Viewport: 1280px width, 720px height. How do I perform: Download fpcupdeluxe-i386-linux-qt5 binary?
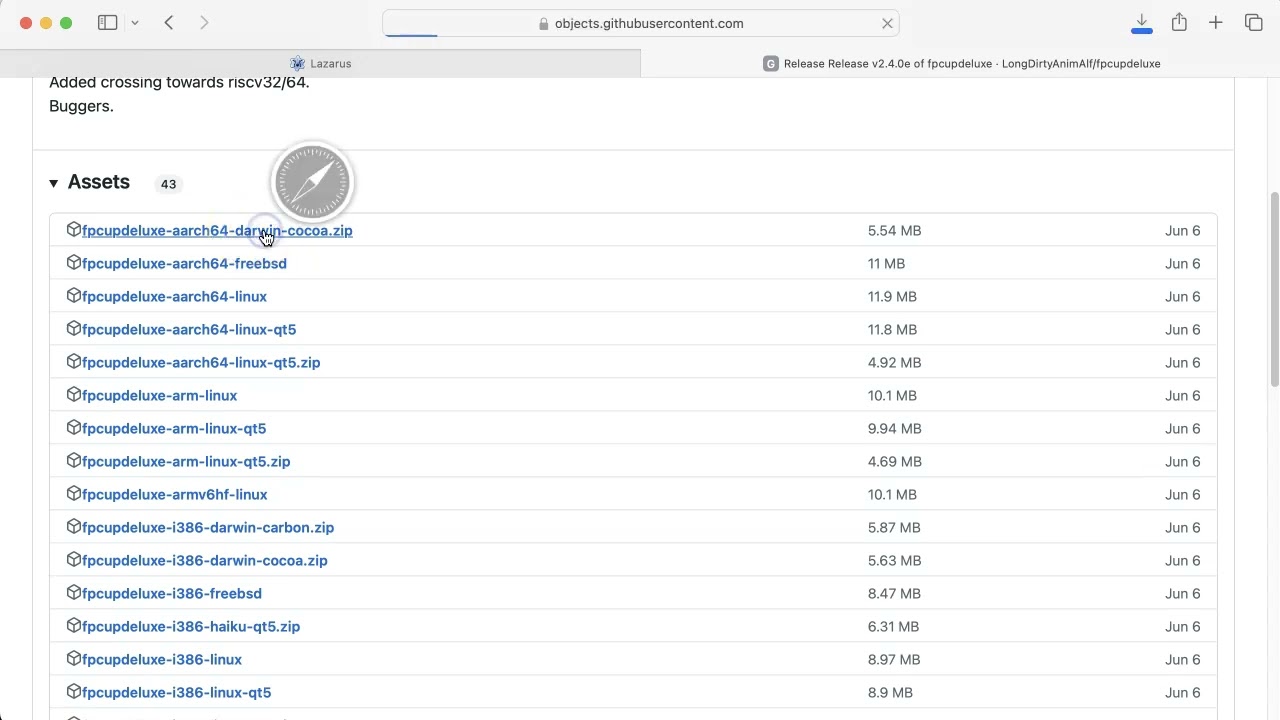[176, 693]
